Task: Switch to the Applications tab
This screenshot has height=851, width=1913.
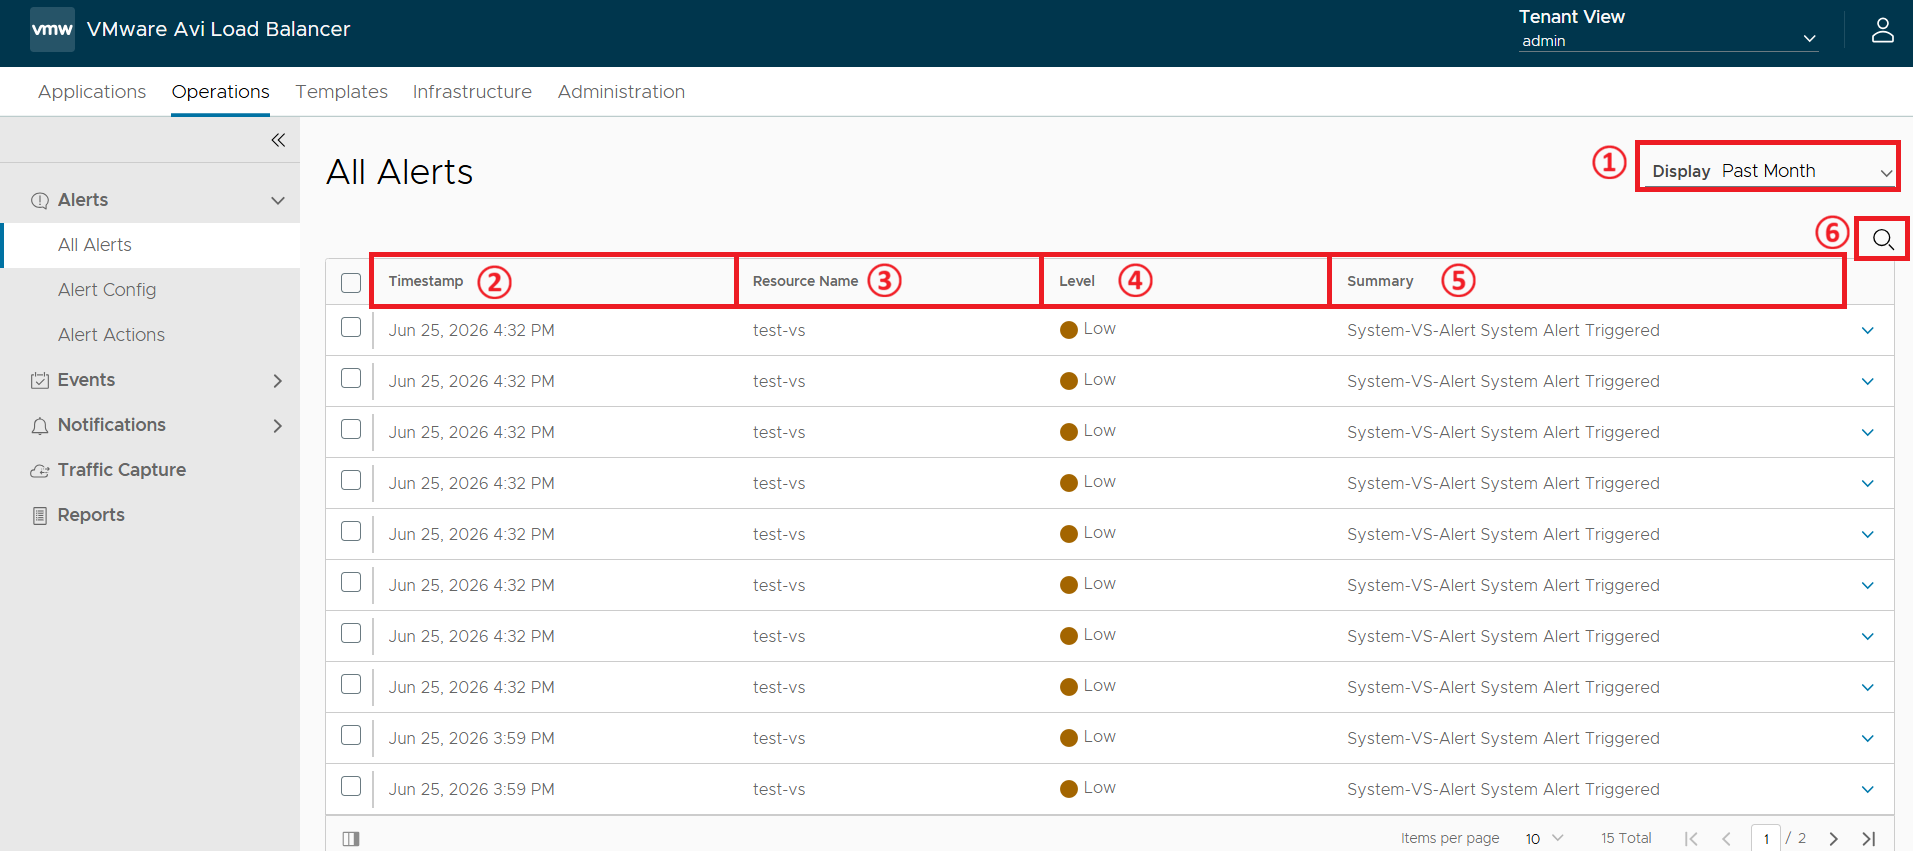Action: (x=92, y=91)
